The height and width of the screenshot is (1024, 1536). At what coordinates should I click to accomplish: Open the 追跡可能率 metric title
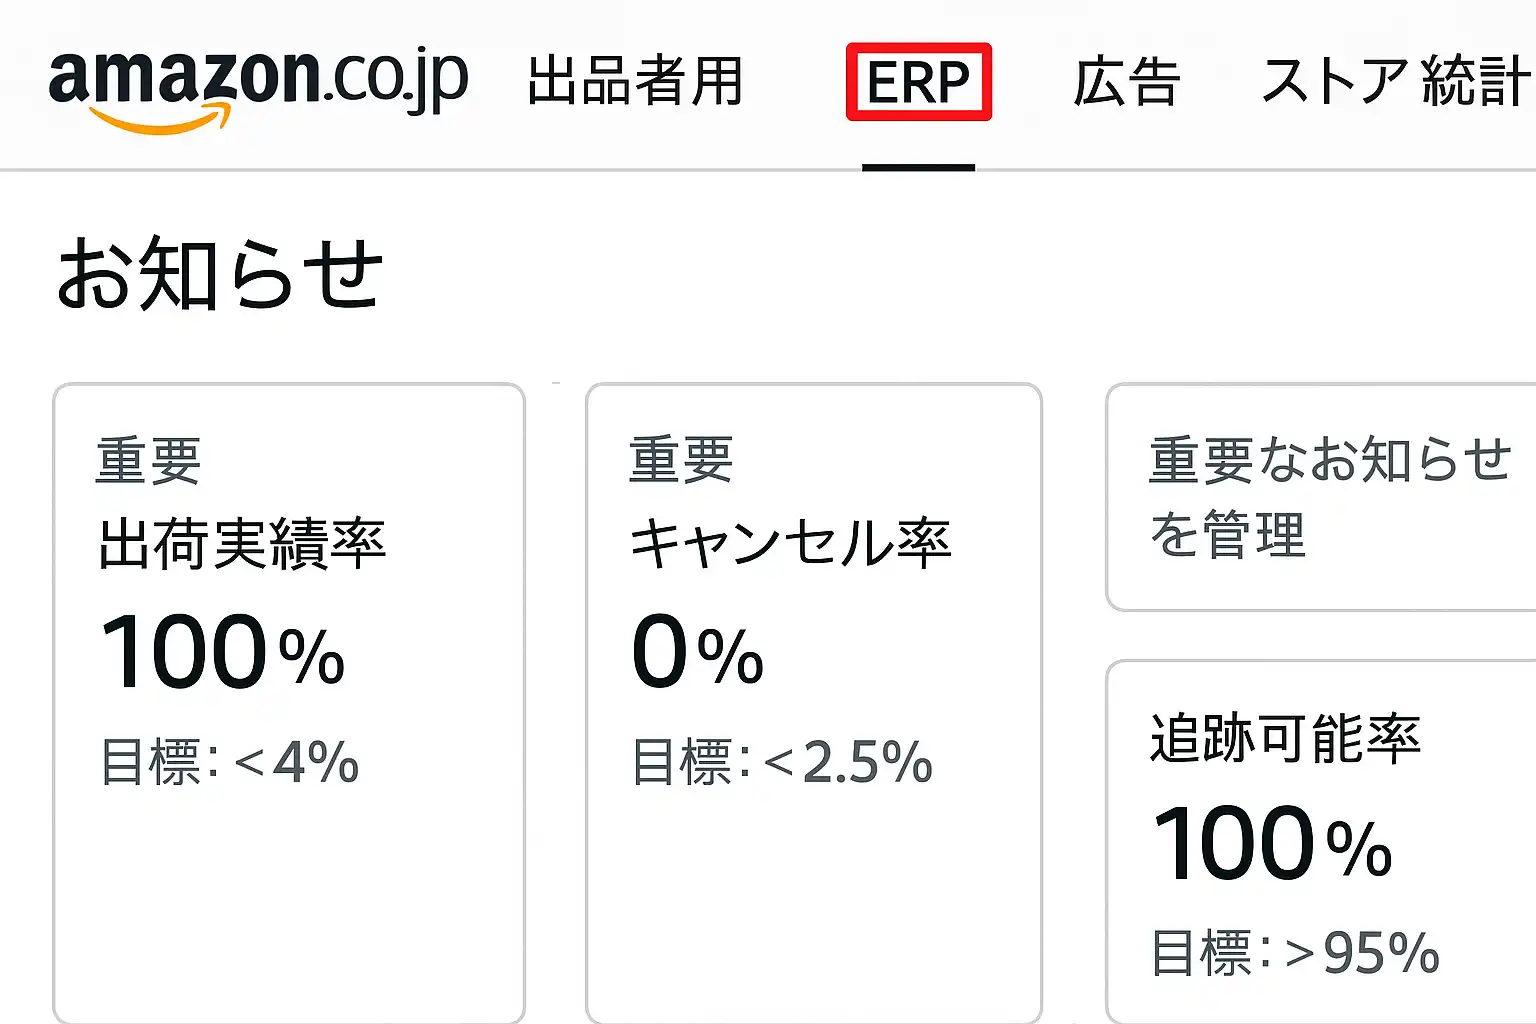tap(1285, 739)
